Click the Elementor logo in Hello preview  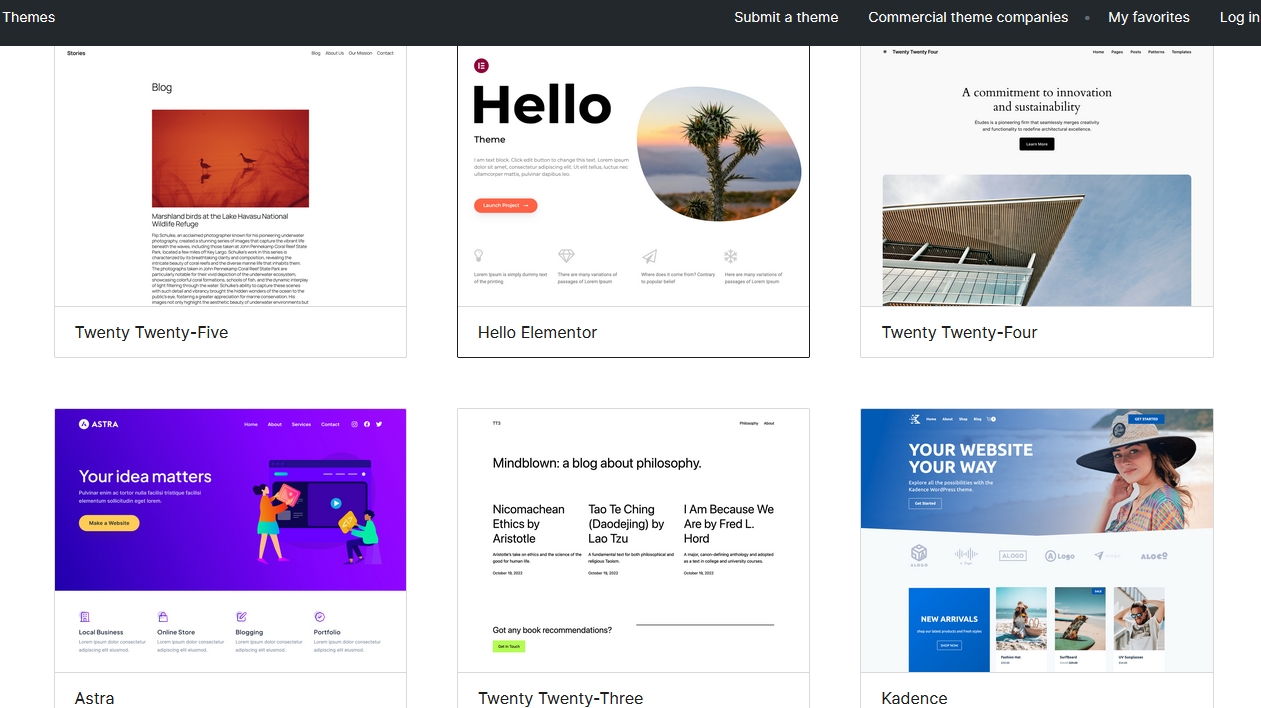[x=481, y=66]
